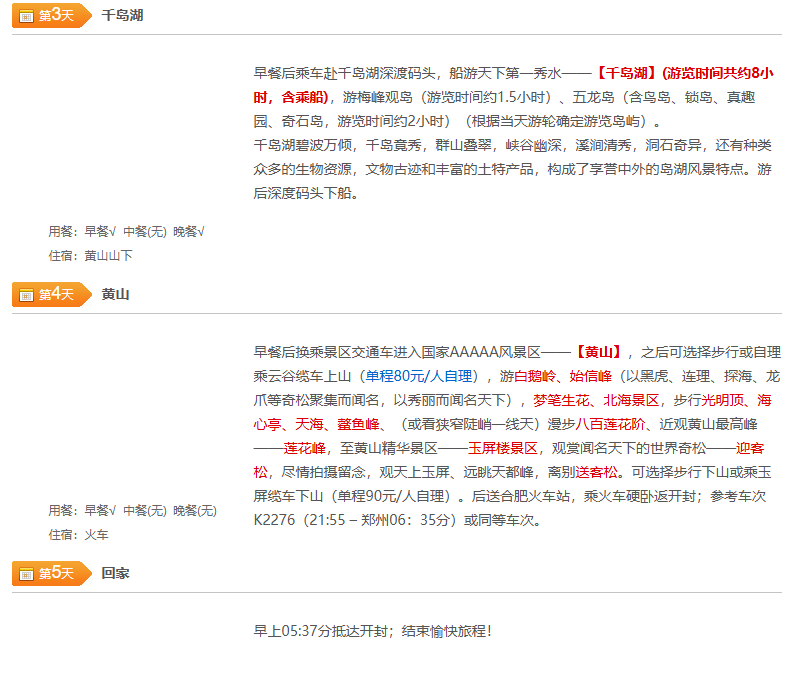Select the 第4天 day label
Viewport: 786px width, 699px height.
tap(56, 294)
